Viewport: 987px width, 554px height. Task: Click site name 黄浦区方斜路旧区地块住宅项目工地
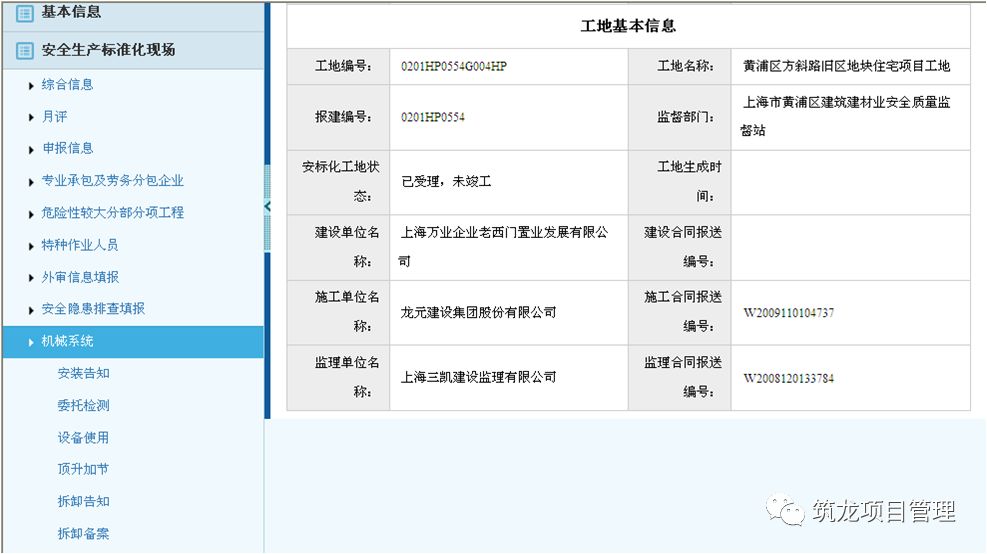tap(847, 65)
